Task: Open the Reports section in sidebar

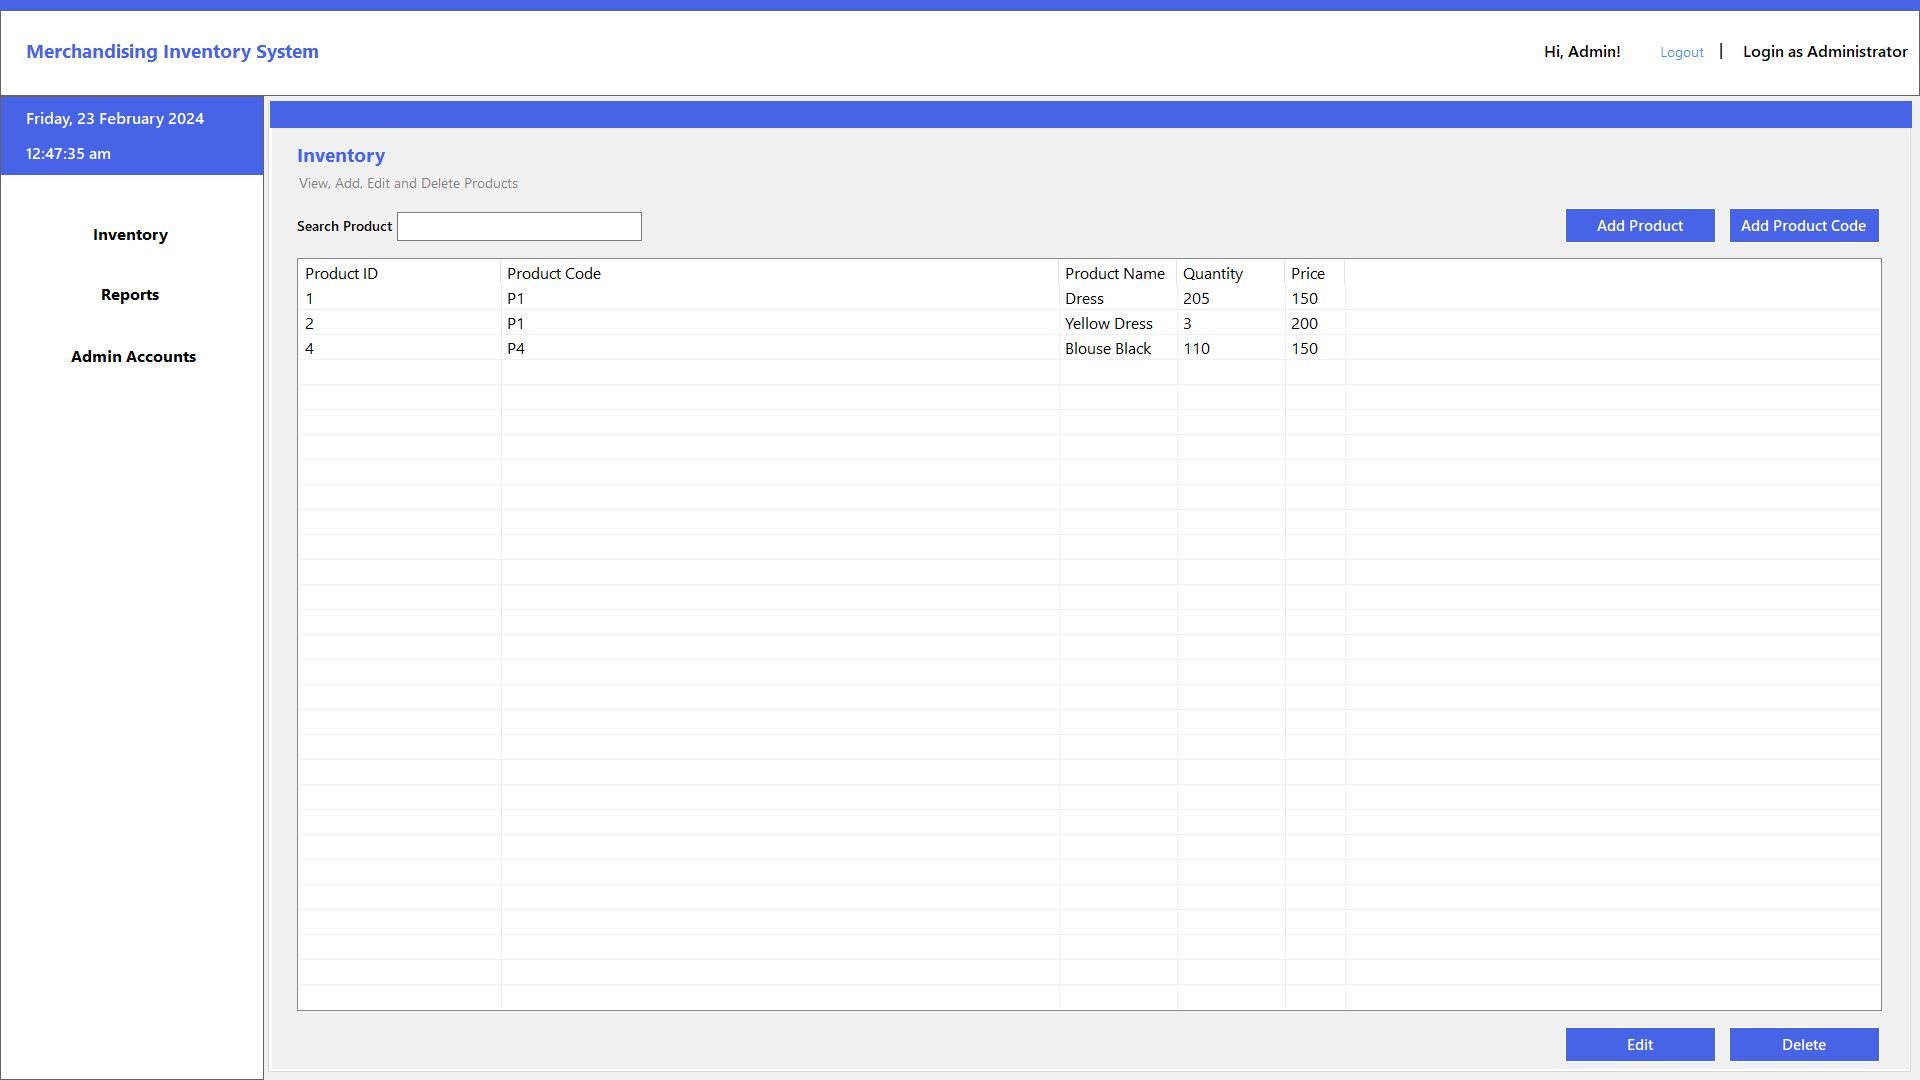Action: point(130,295)
